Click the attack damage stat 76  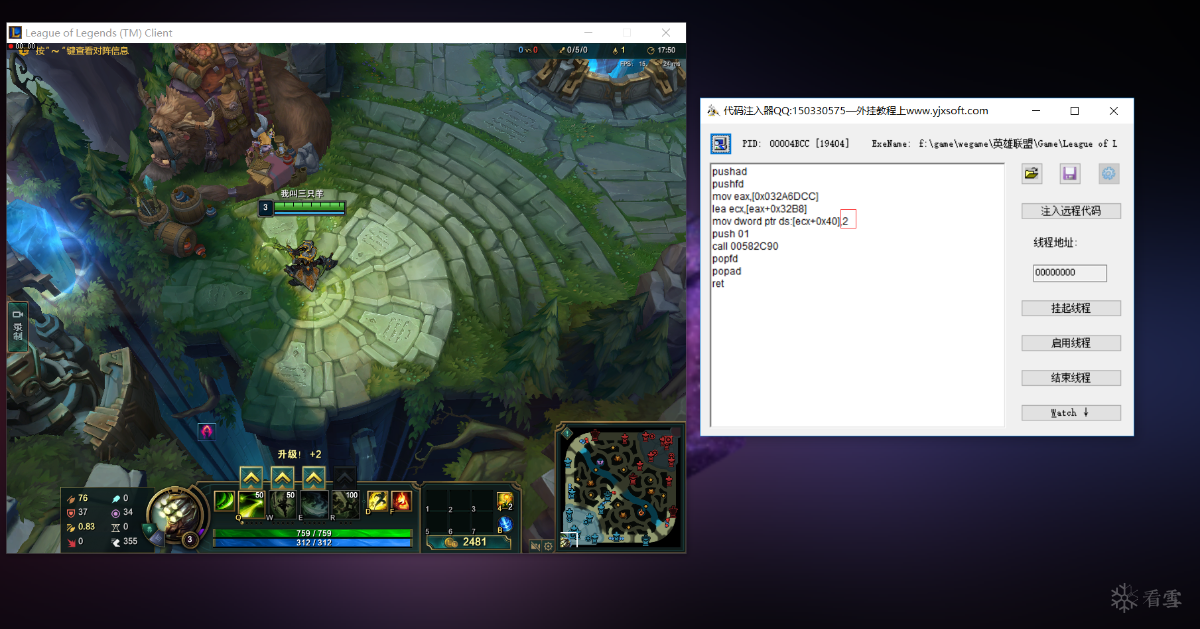click(77, 498)
